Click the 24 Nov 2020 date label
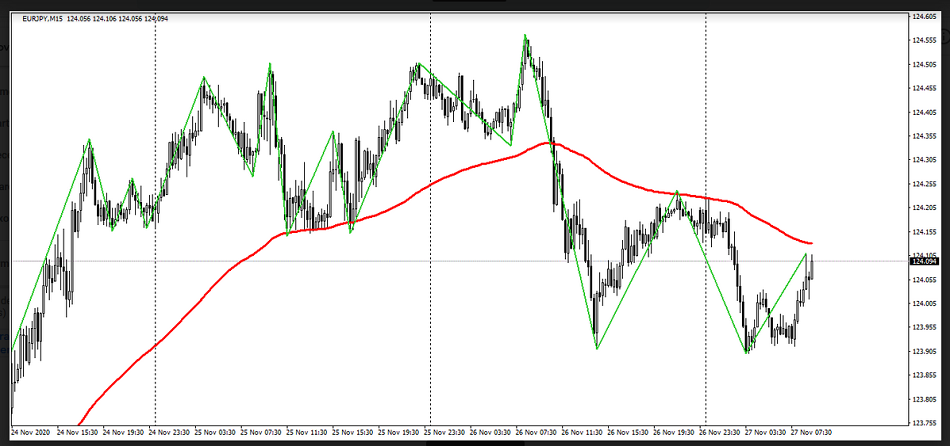The height and width of the screenshot is (446, 950). [30, 435]
